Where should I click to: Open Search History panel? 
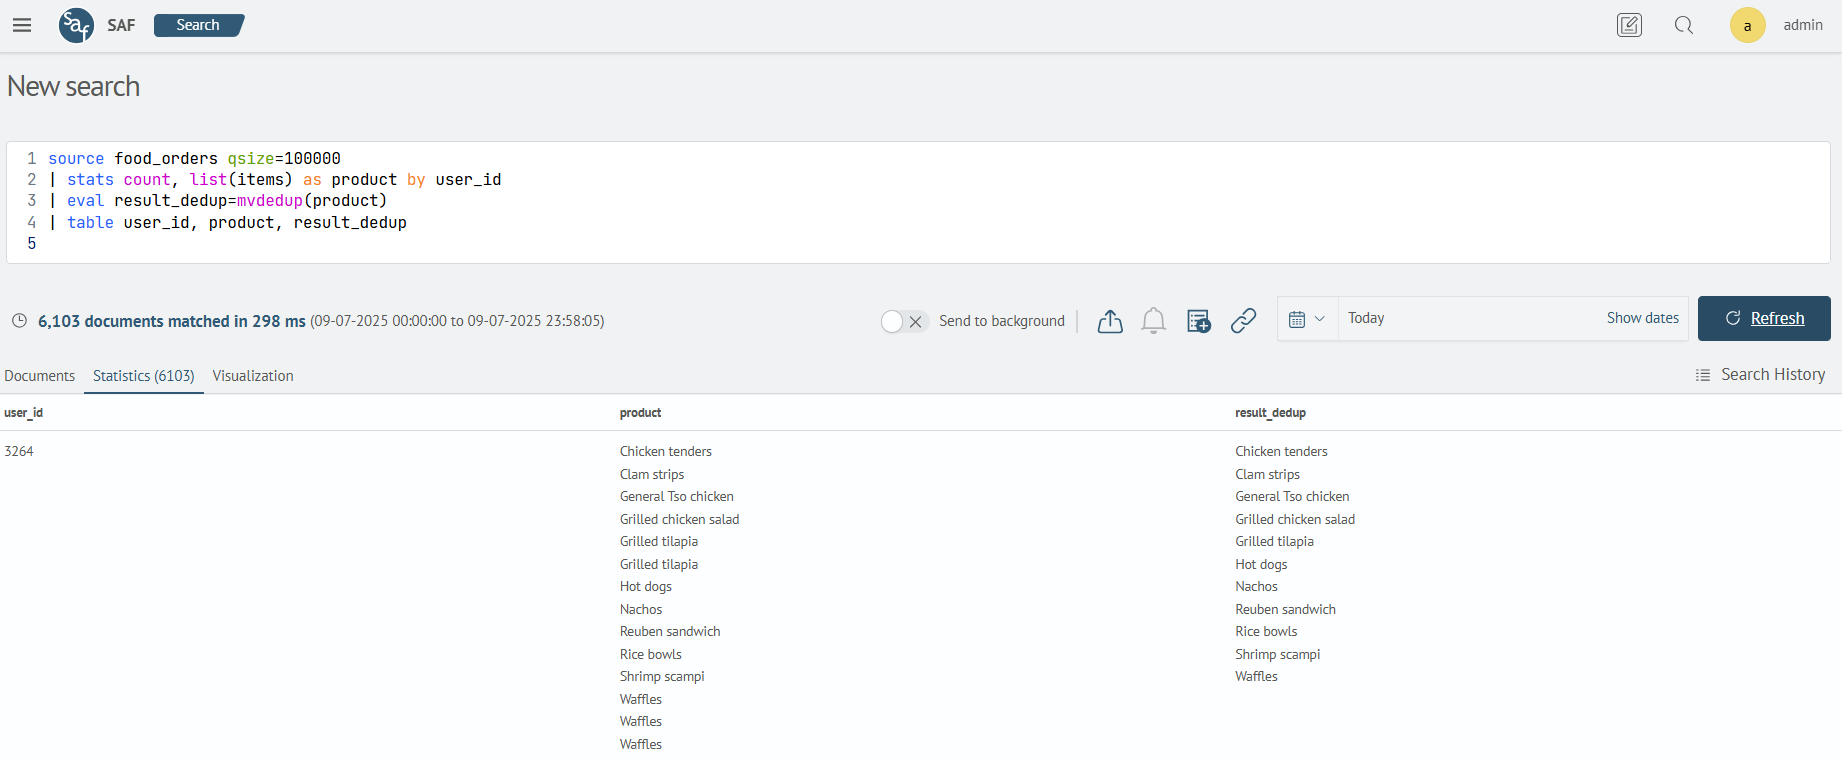1760,374
